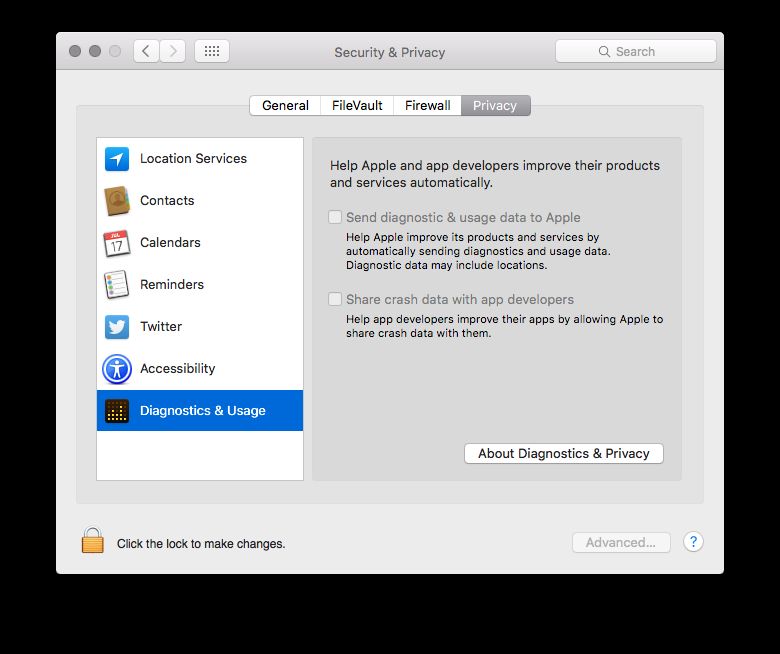Viewport: 780px width, 654px height.
Task: Switch to the Firewall tab
Action: 427,106
